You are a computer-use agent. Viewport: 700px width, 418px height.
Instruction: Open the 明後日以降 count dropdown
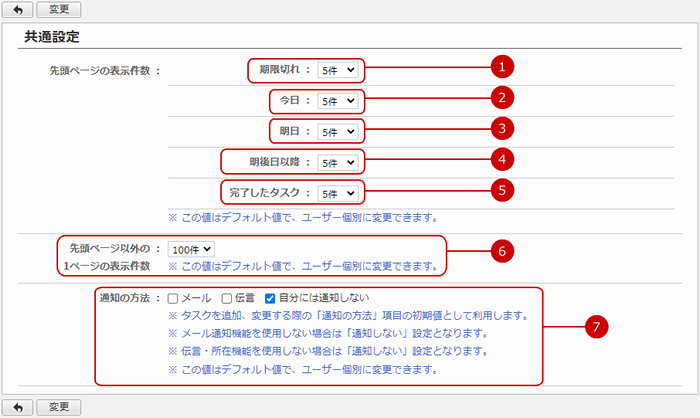(338, 163)
